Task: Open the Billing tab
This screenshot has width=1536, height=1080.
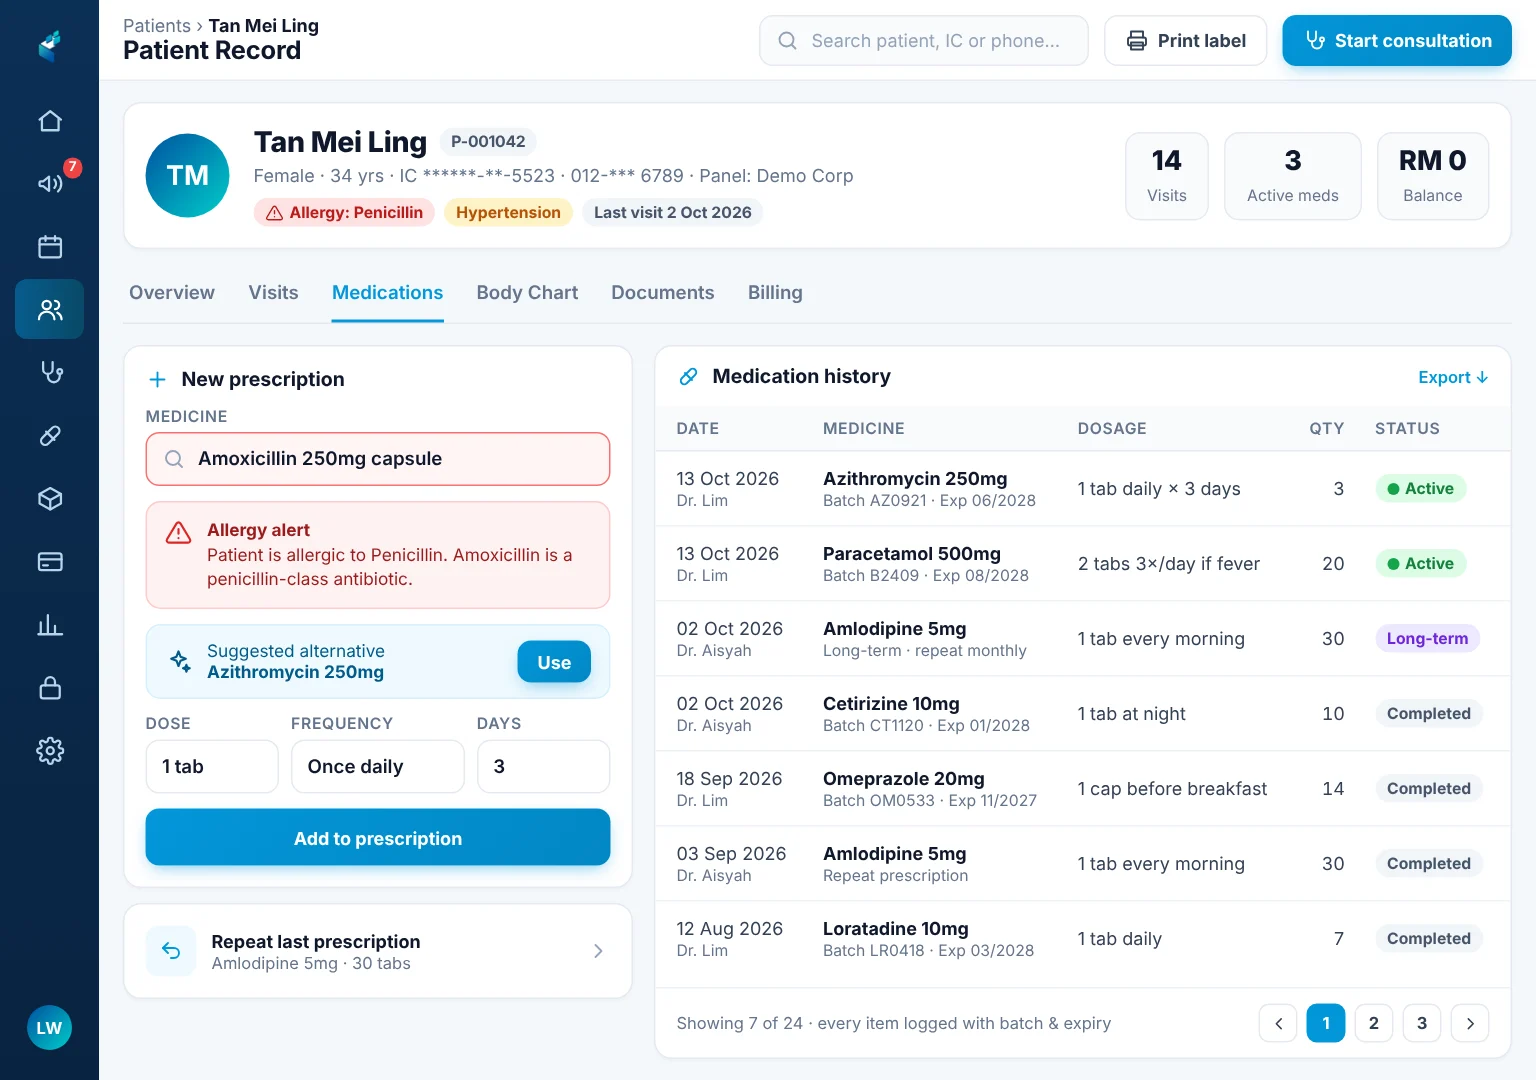Action: pyautogui.click(x=775, y=292)
